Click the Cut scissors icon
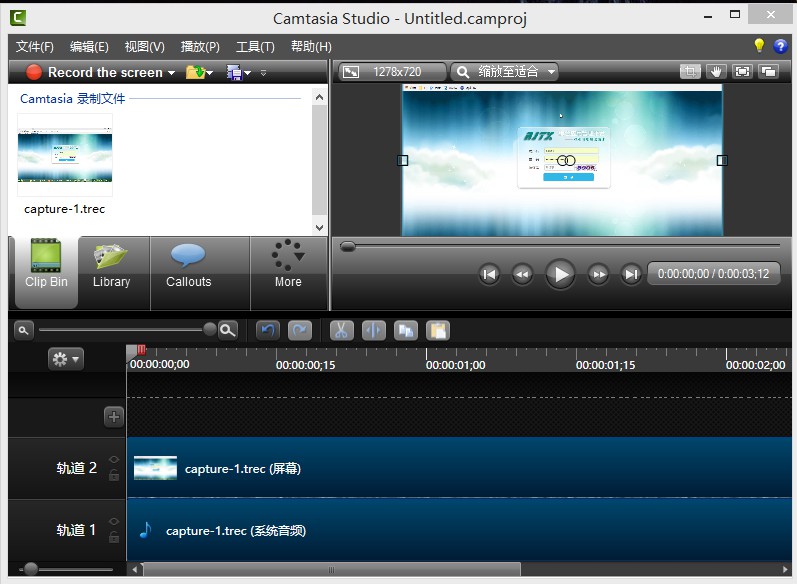This screenshot has width=797, height=584. point(342,331)
